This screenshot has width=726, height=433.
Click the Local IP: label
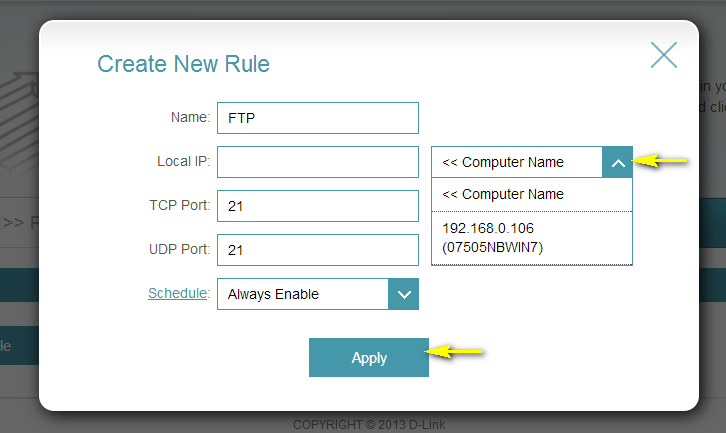183,161
